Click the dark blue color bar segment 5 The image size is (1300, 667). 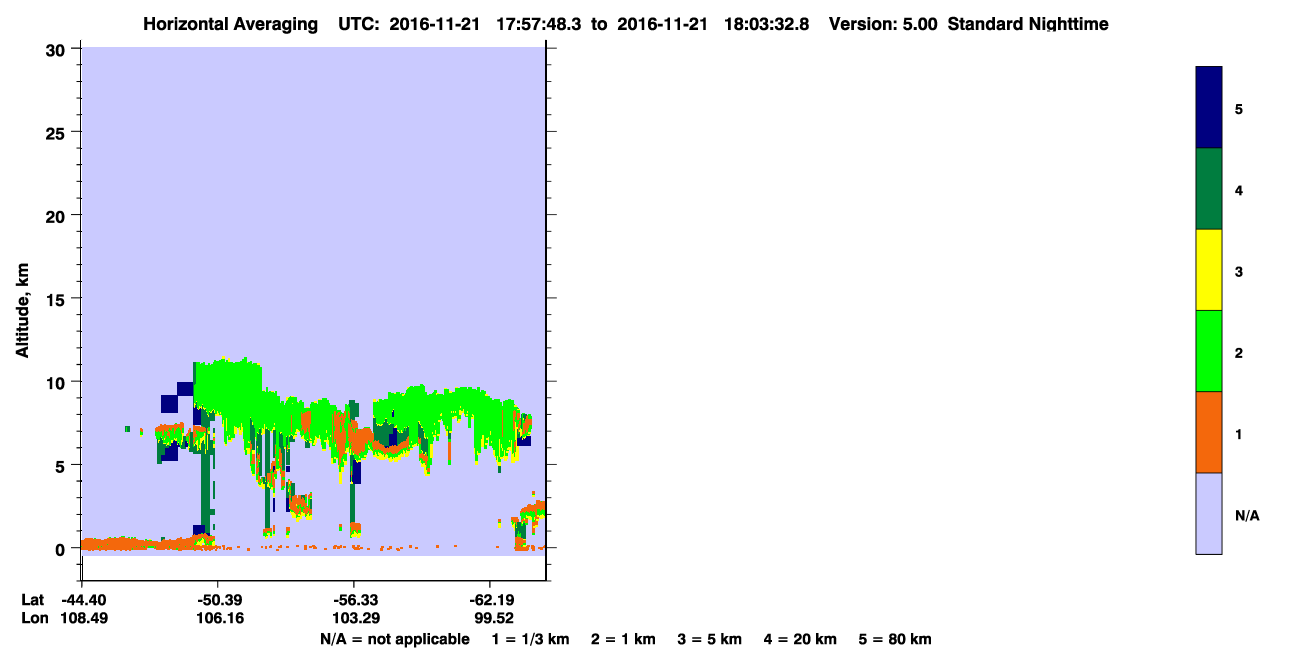click(x=1209, y=107)
